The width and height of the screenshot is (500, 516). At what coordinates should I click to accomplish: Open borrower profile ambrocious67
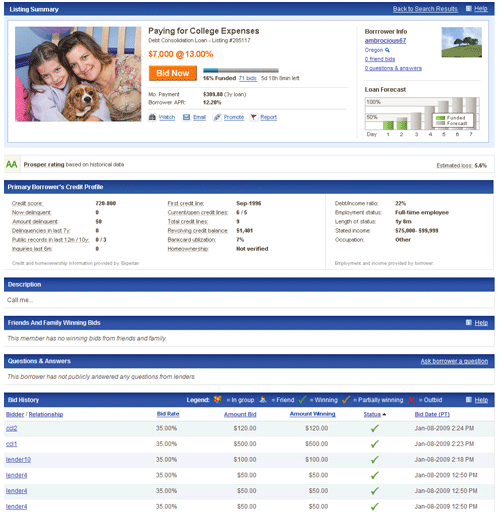[x=385, y=41]
